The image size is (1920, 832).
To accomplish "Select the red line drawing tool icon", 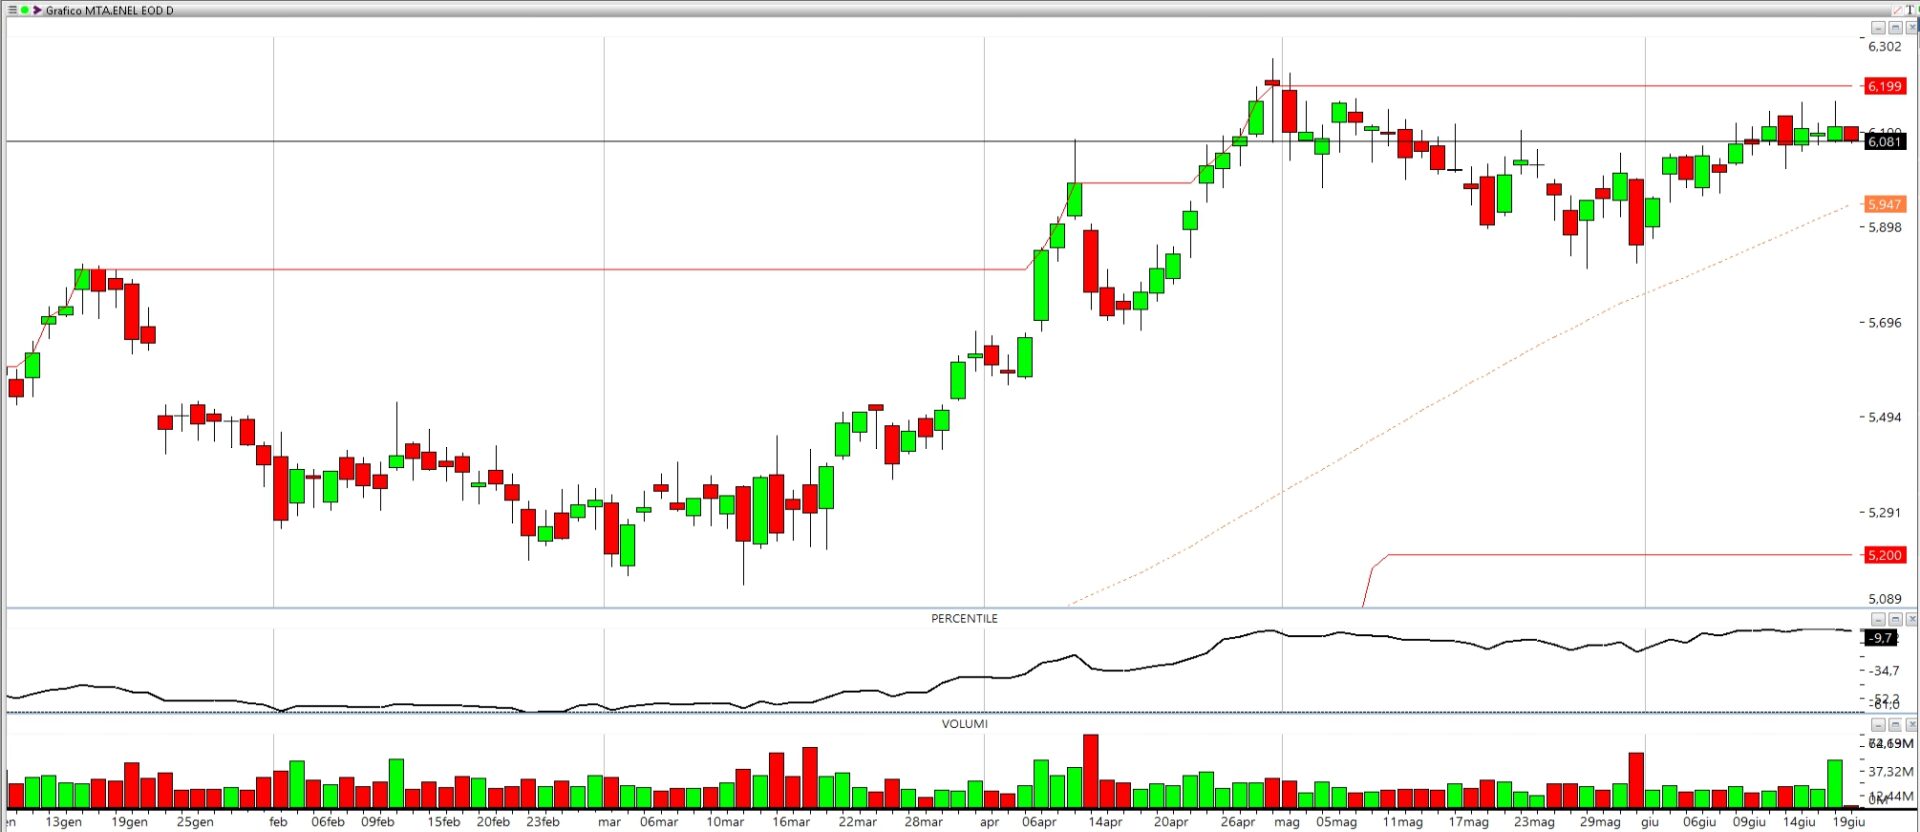I will tap(1898, 10).
